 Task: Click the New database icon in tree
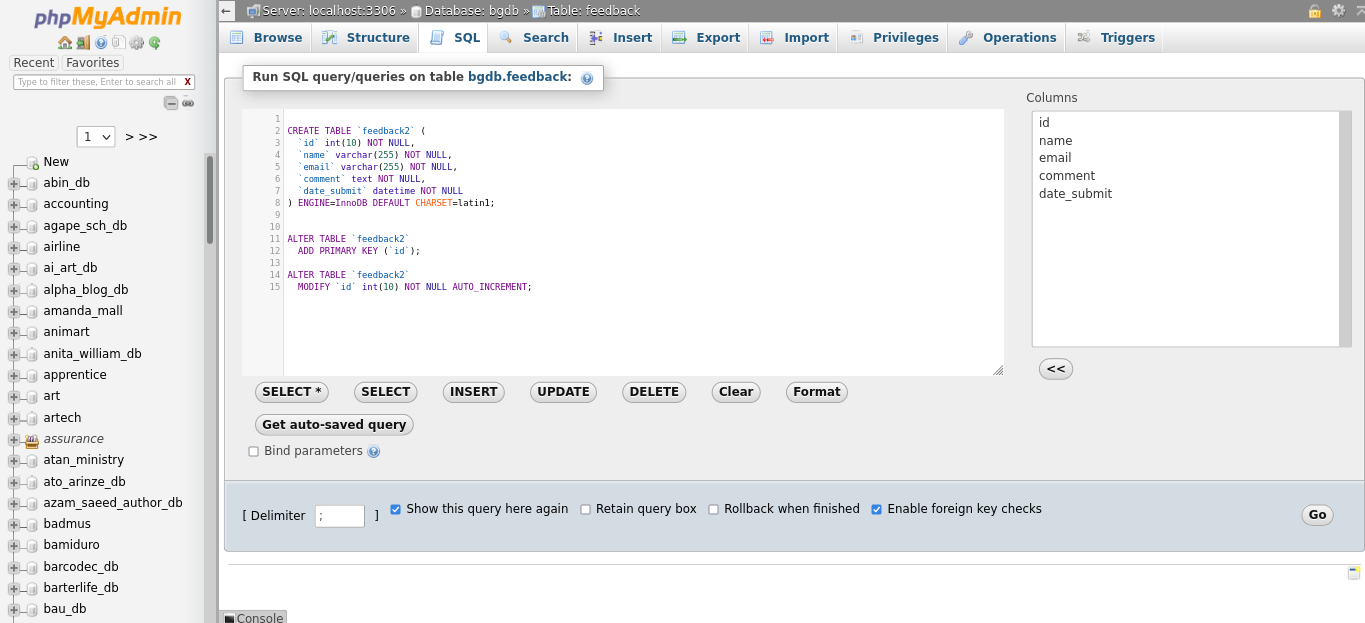tap(32, 162)
